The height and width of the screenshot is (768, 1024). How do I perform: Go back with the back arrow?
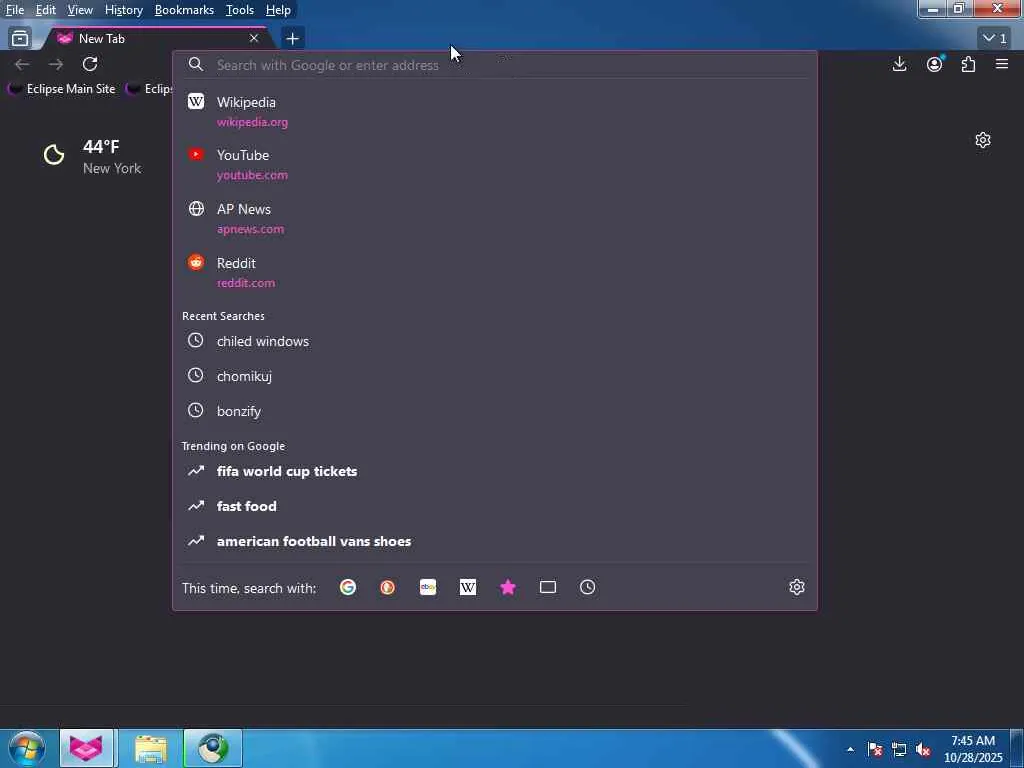click(x=22, y=64)
